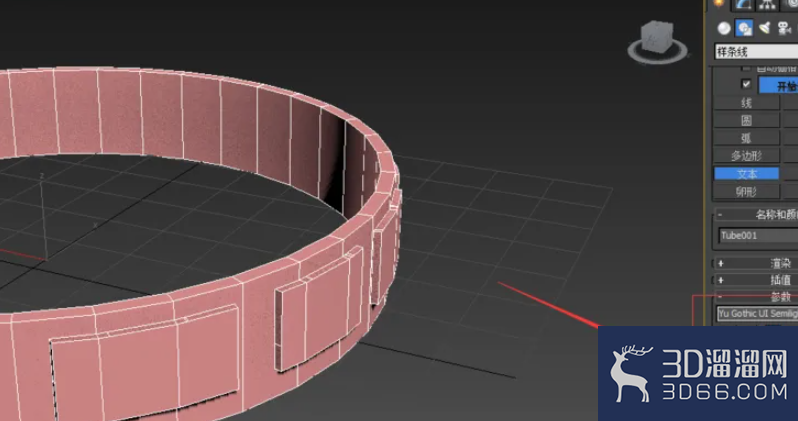Uncheck the checkbox beside 开始新图形

click(x=747, y=84)
